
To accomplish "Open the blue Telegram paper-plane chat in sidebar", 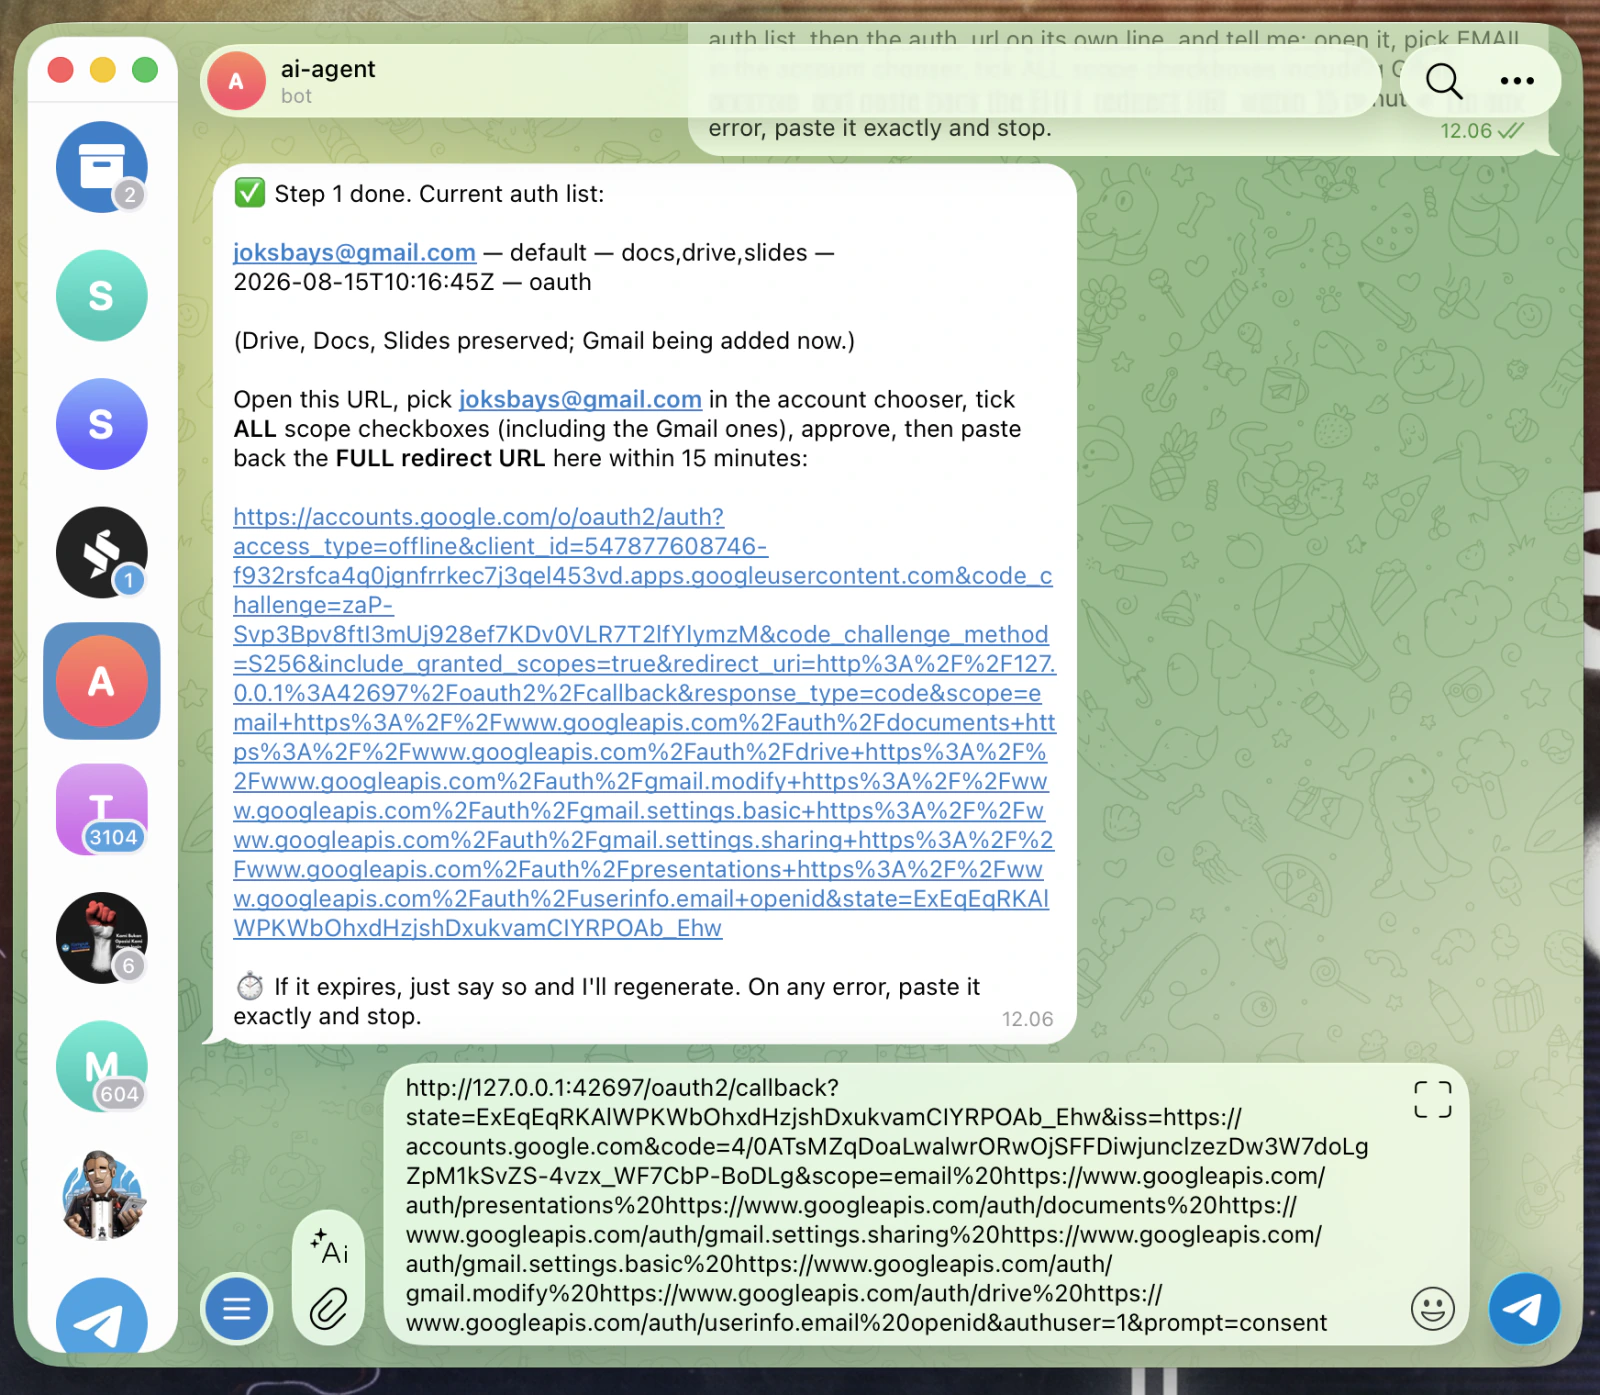I will pyautogui.click(x=101, y=1315).
